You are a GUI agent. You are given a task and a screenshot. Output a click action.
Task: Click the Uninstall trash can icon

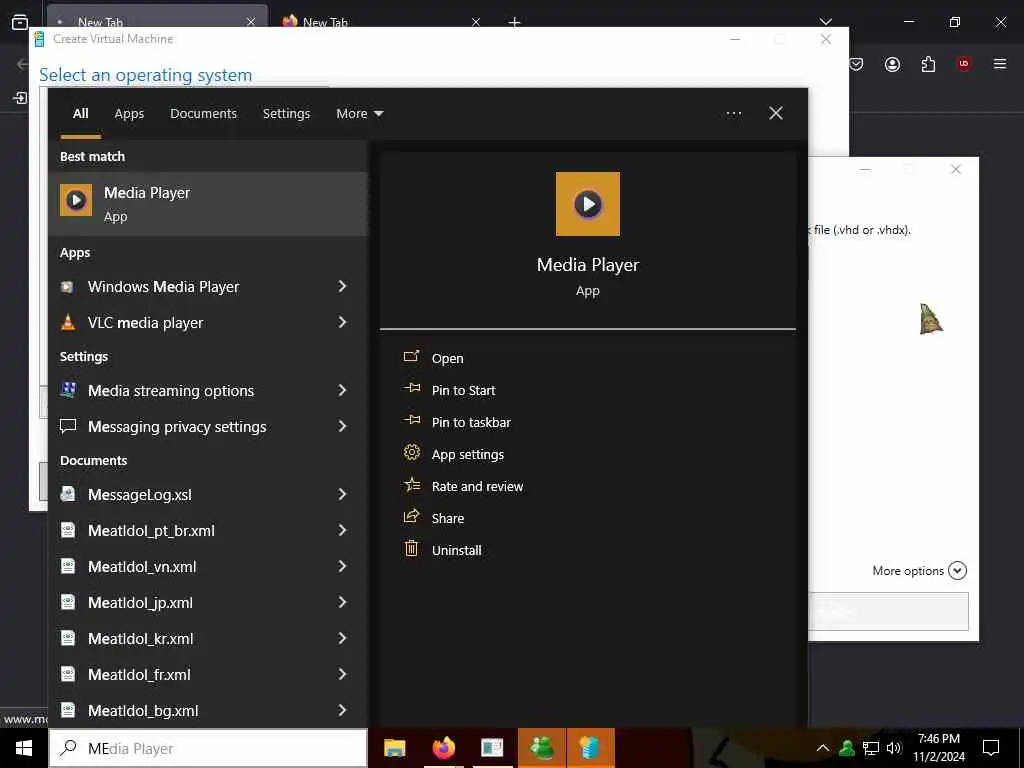pos(411,549)
